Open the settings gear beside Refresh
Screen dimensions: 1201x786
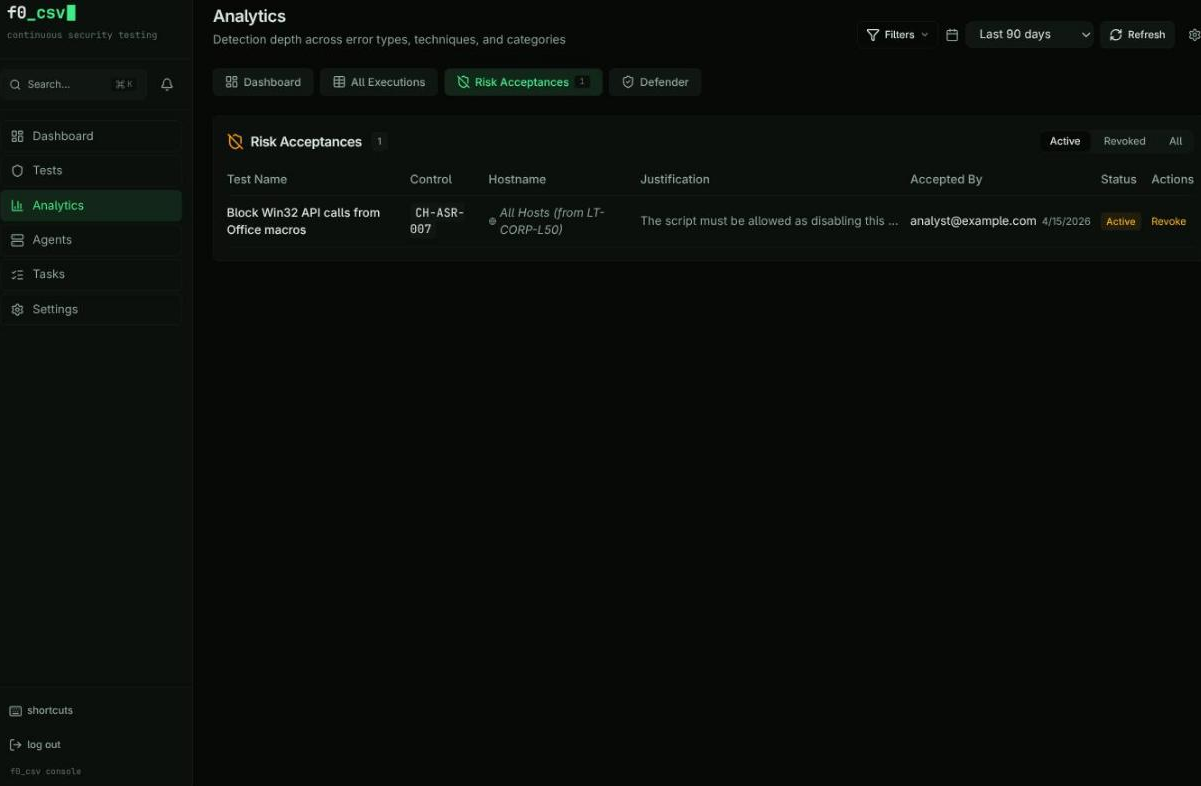1194,35
